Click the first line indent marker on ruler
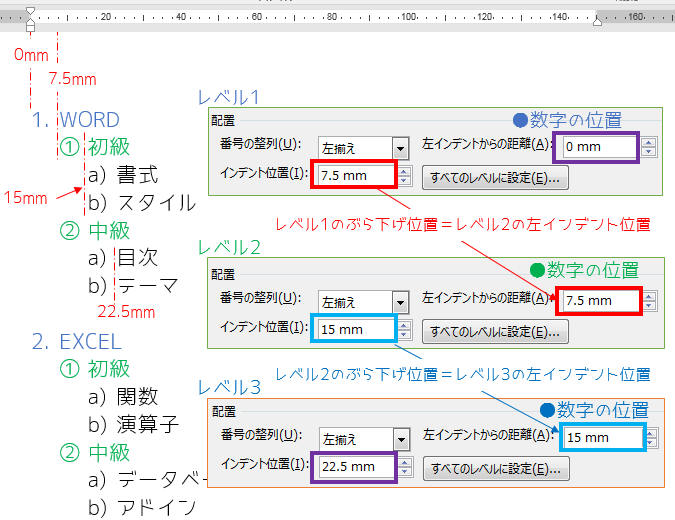 pos(30,11)
